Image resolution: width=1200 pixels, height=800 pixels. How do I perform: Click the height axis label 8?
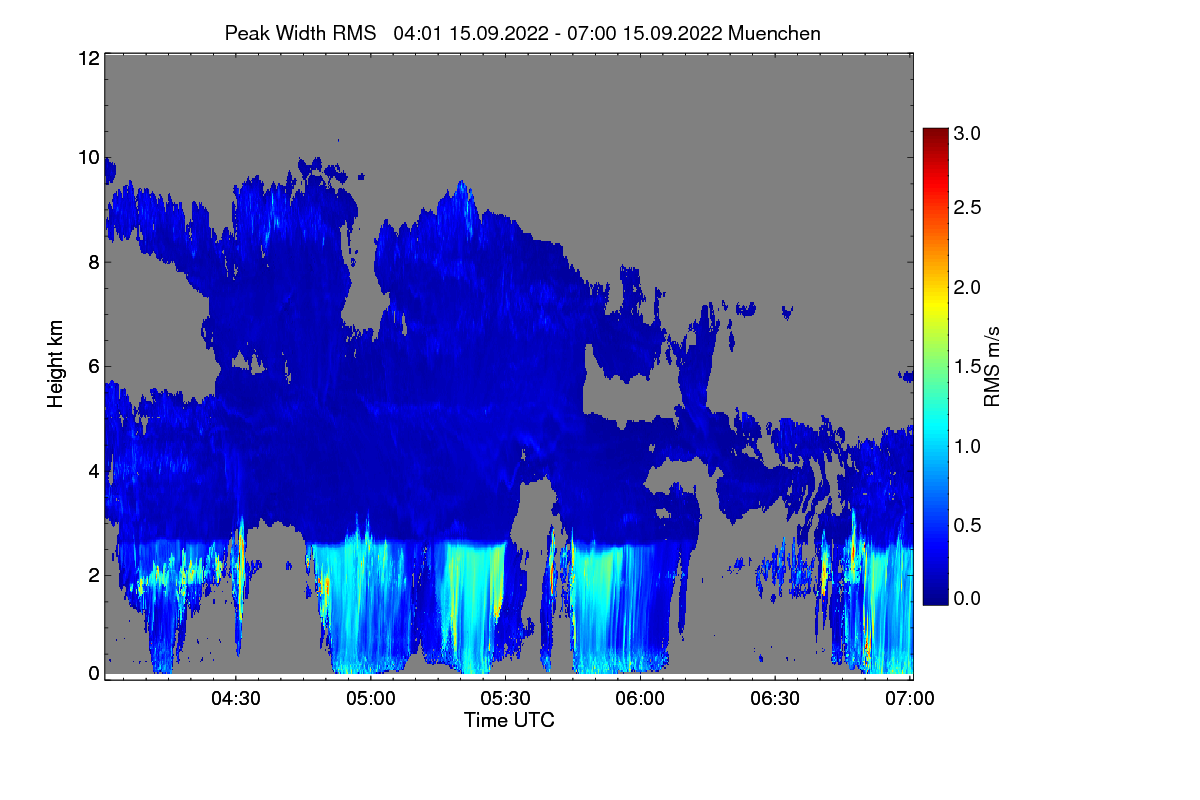[93, 262]
